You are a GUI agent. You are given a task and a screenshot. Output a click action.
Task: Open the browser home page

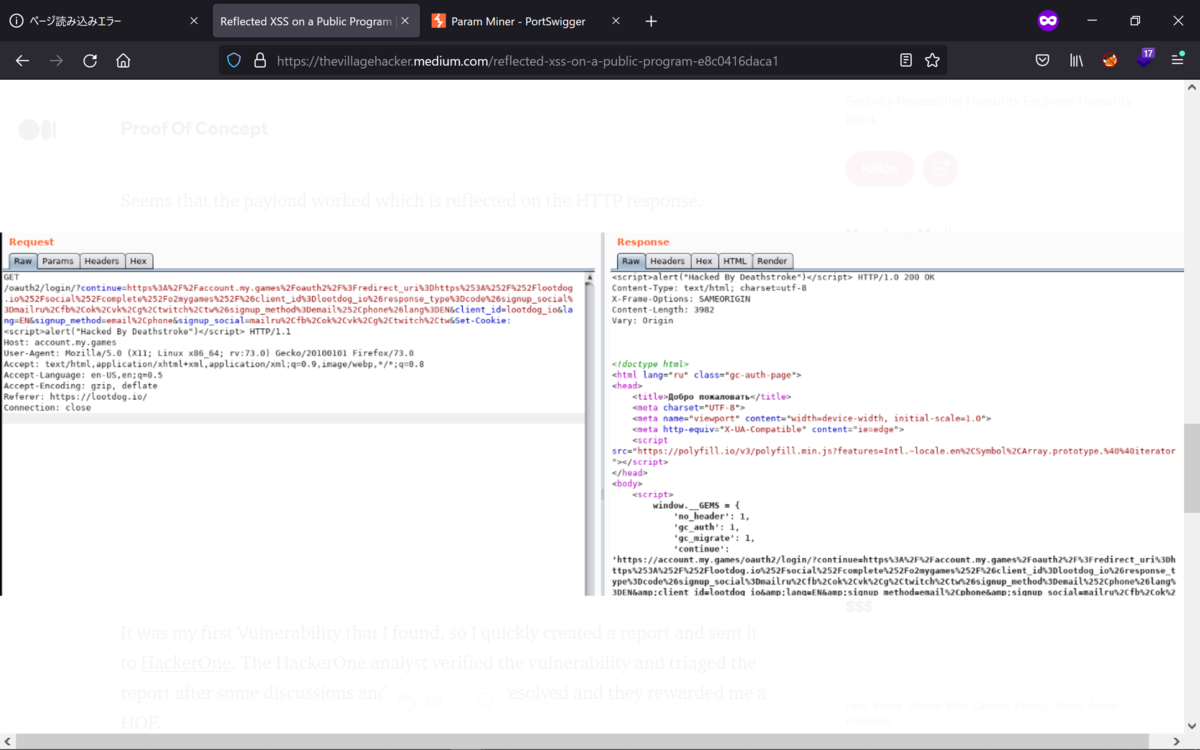coord(123,61)
